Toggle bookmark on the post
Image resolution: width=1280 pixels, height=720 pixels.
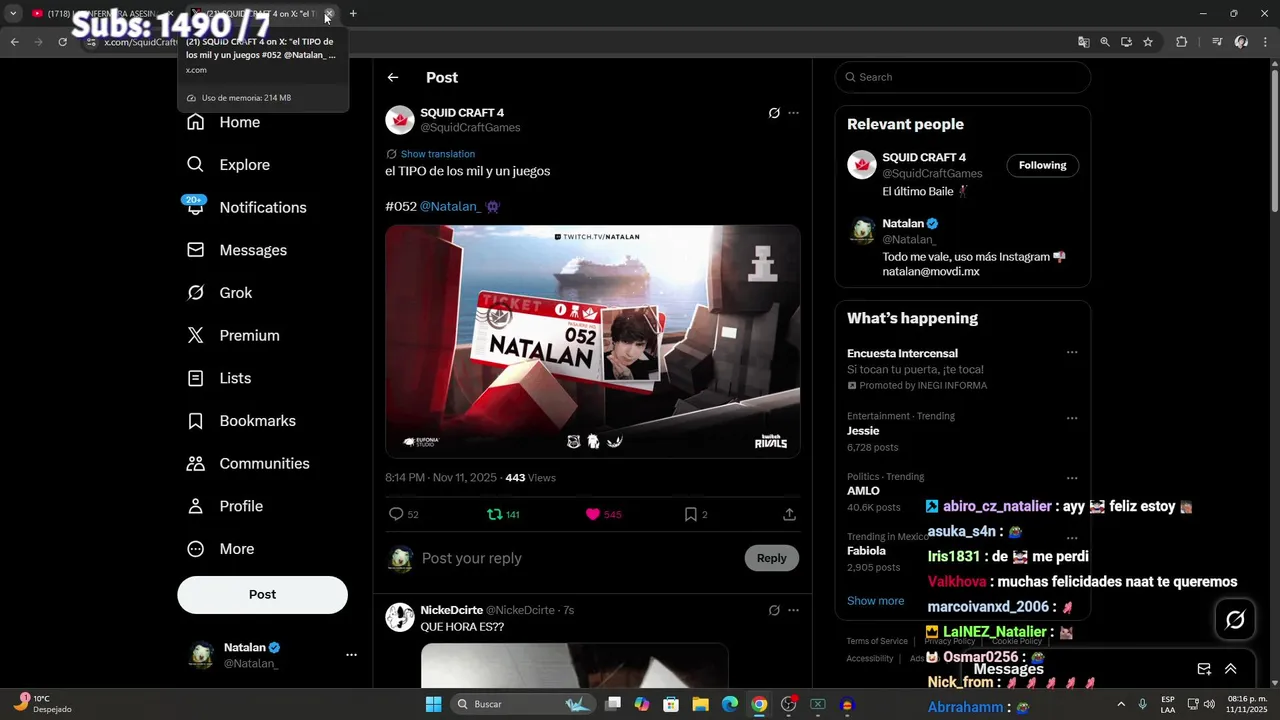point(691,514)
